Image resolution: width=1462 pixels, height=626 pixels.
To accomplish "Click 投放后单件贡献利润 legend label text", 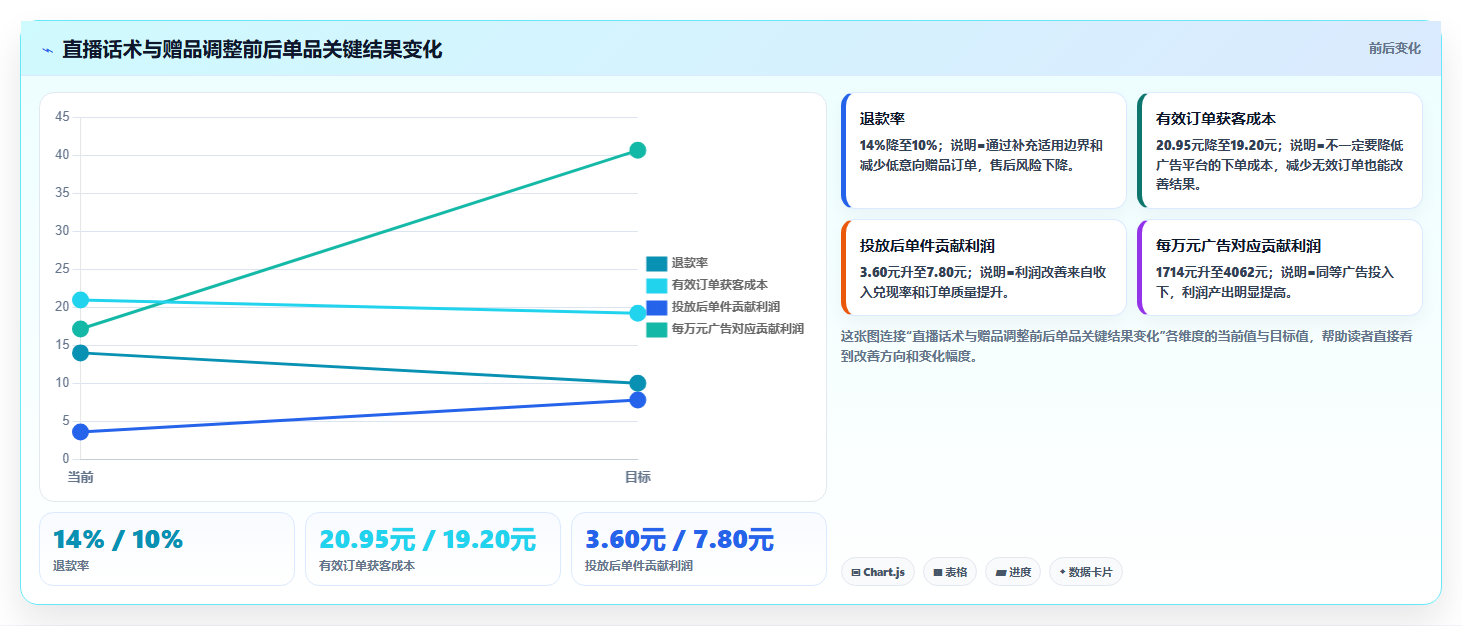I will 726,307.
